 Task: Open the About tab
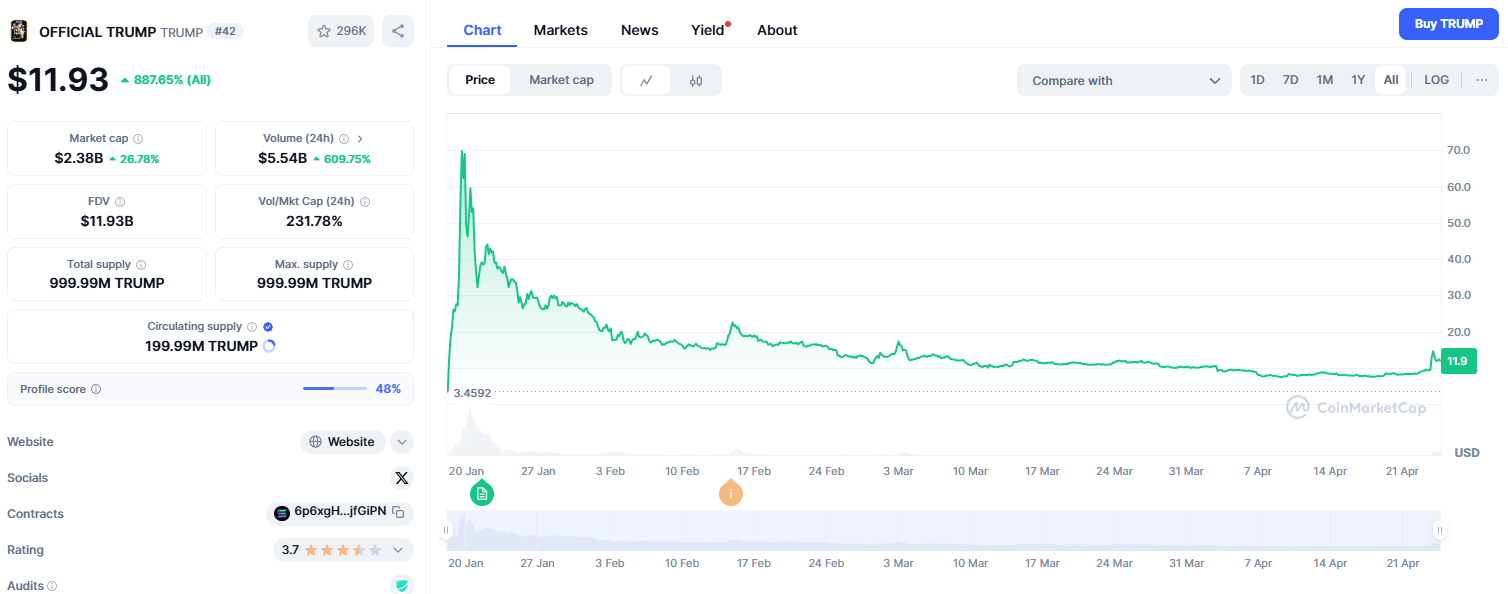pos(777,30)
